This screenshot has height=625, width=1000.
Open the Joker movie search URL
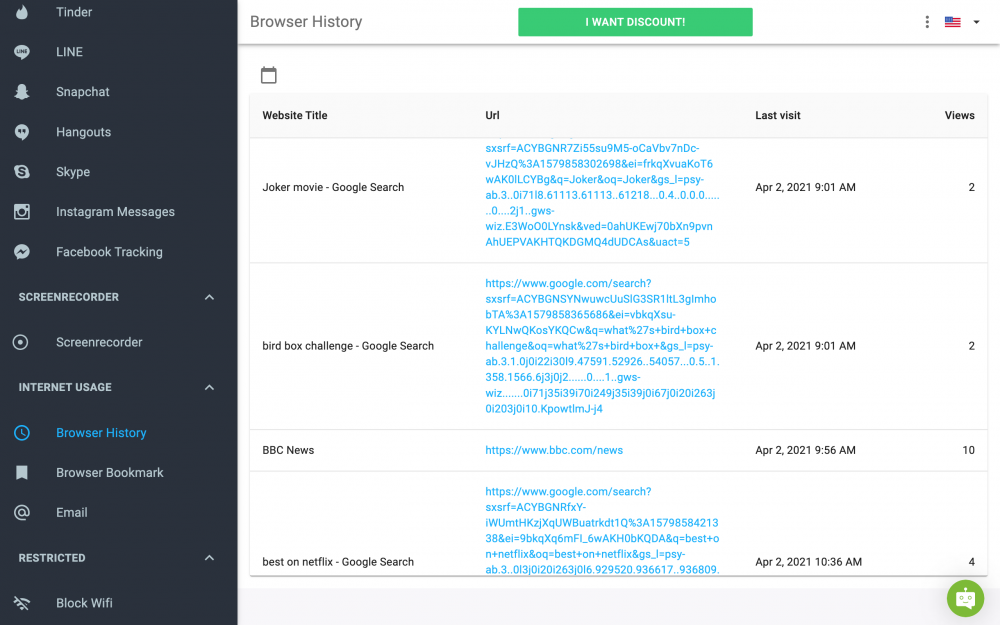(602, 195)
